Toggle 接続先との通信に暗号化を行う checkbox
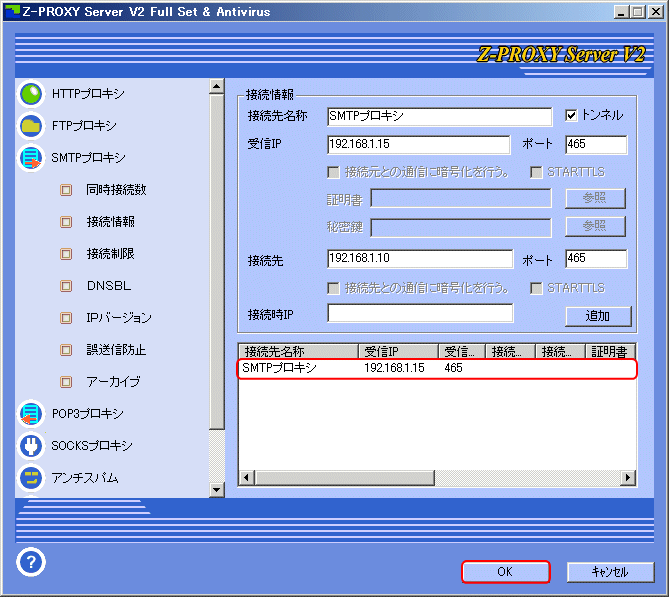Screen dimensions: 669x597 coord(333,288)
